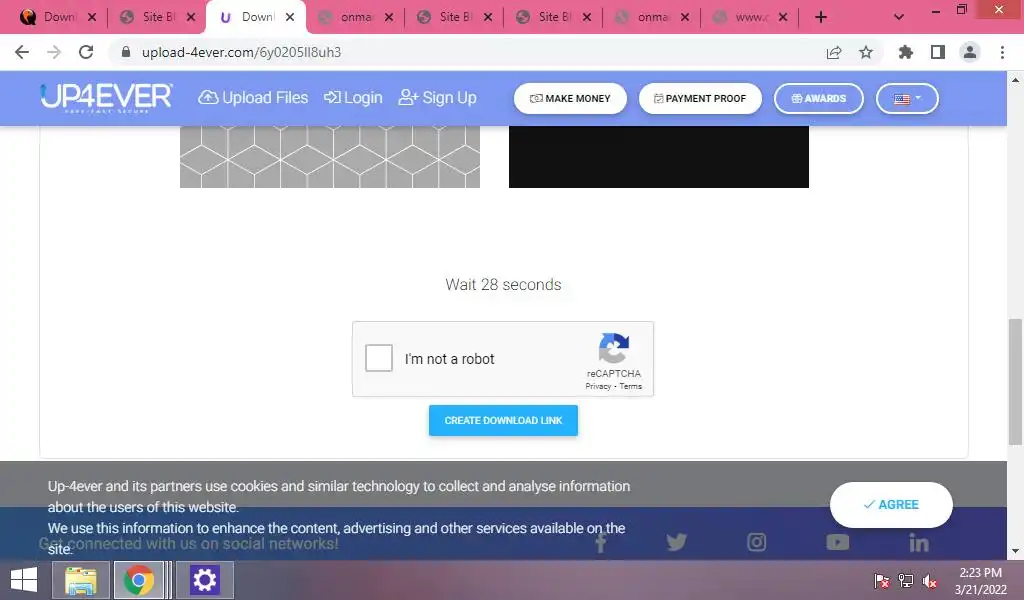This screenshot has width=1024, height=600.
Task: Click the Action Center flag tray icon
Action: [x=882, y=580]
